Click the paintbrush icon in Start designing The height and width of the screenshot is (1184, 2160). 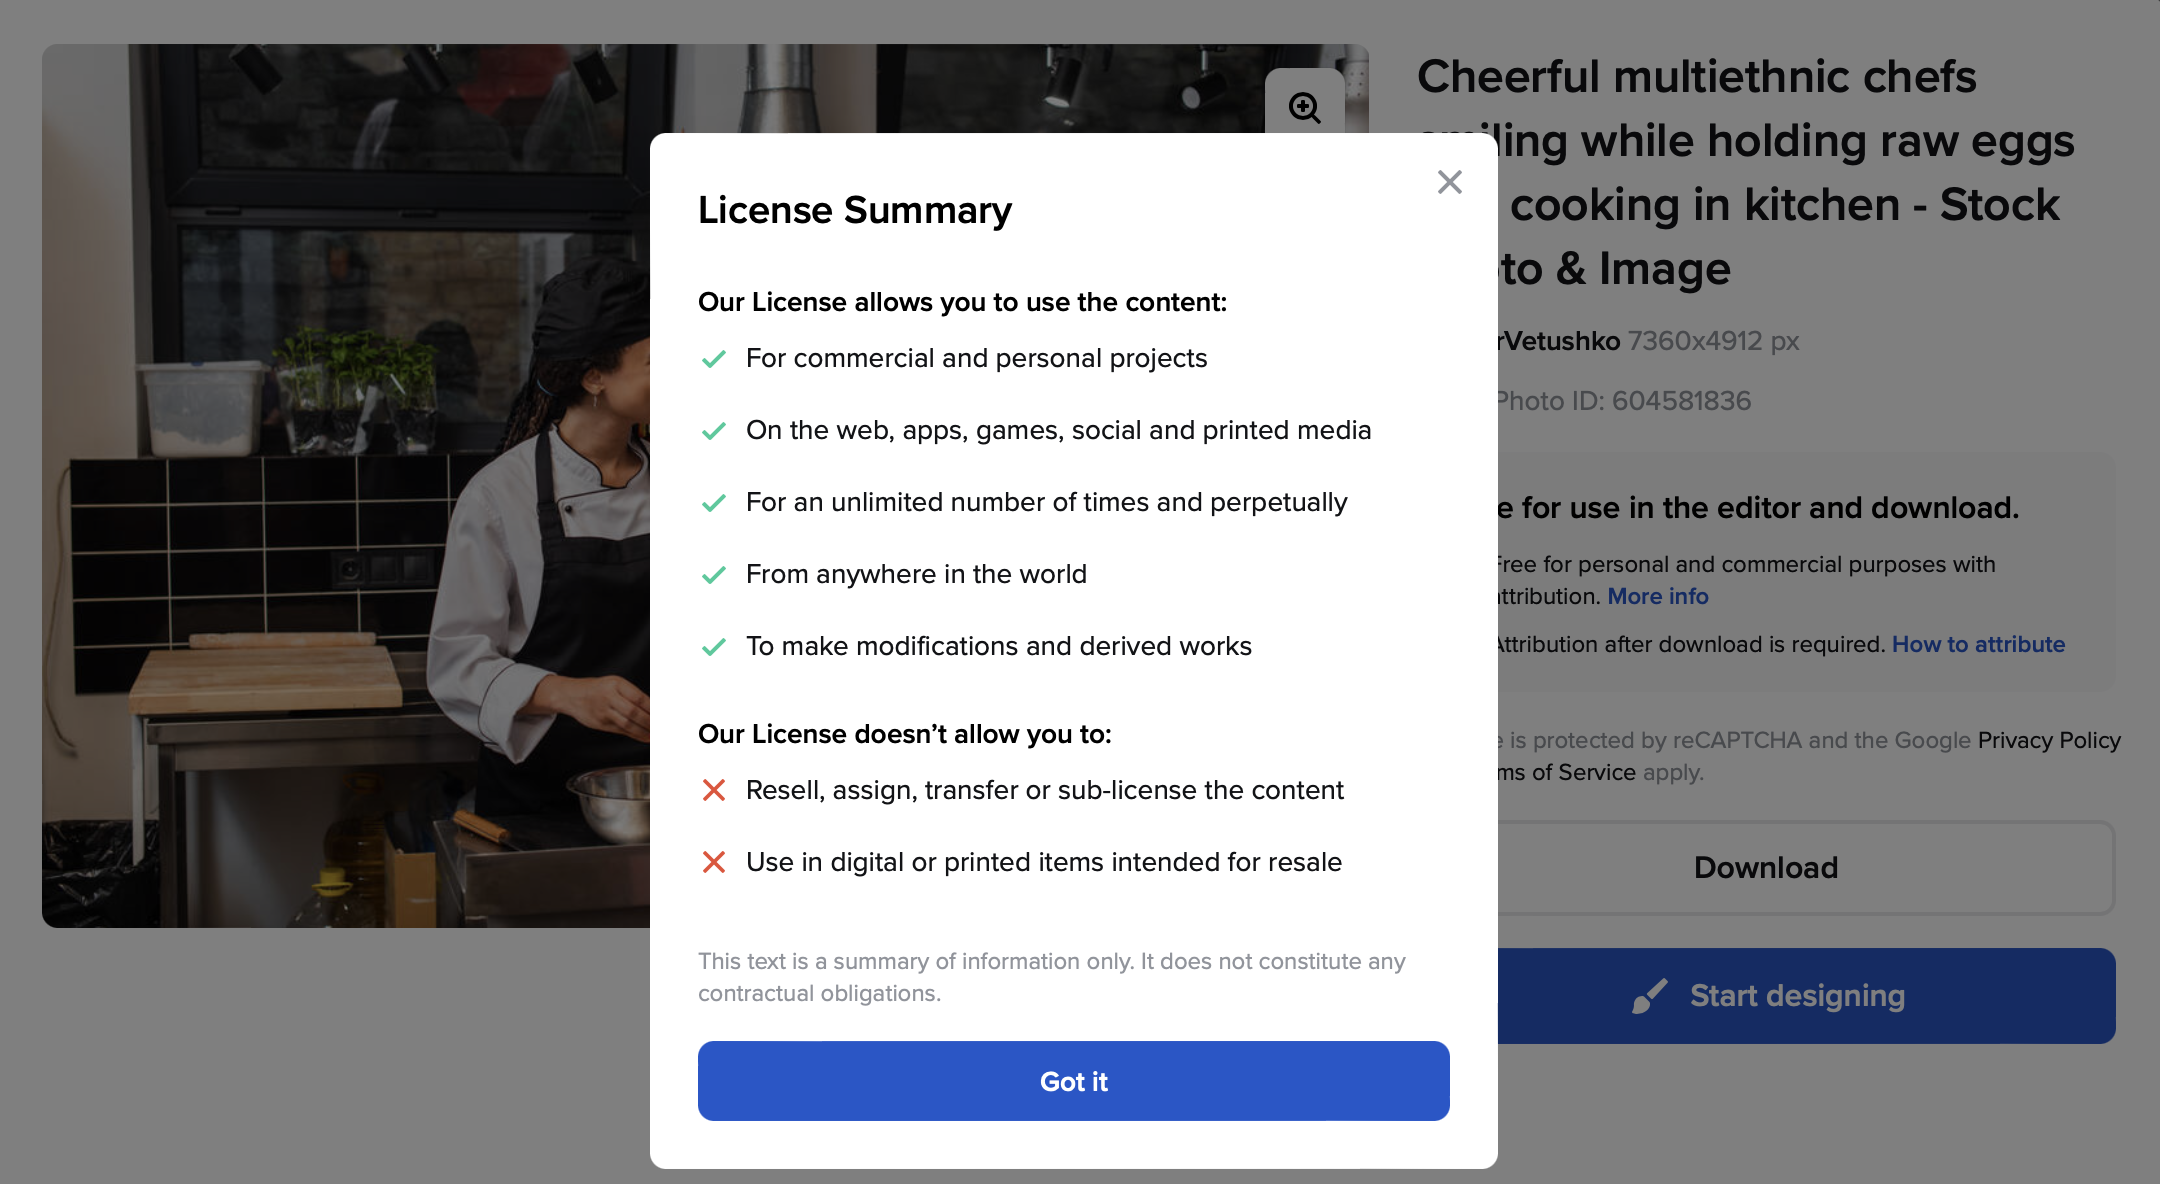pyautogui.click(x=1649, y=996)
